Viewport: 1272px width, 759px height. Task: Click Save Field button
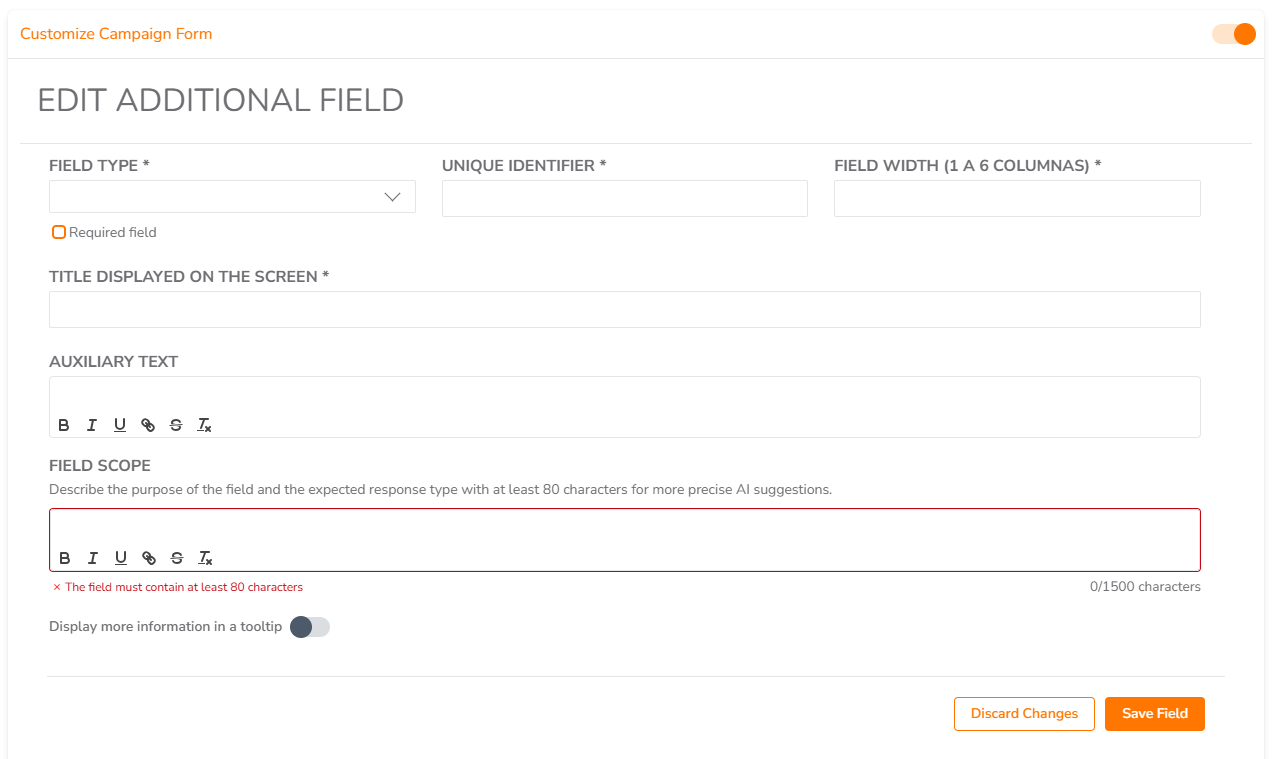click(1155, 714)
